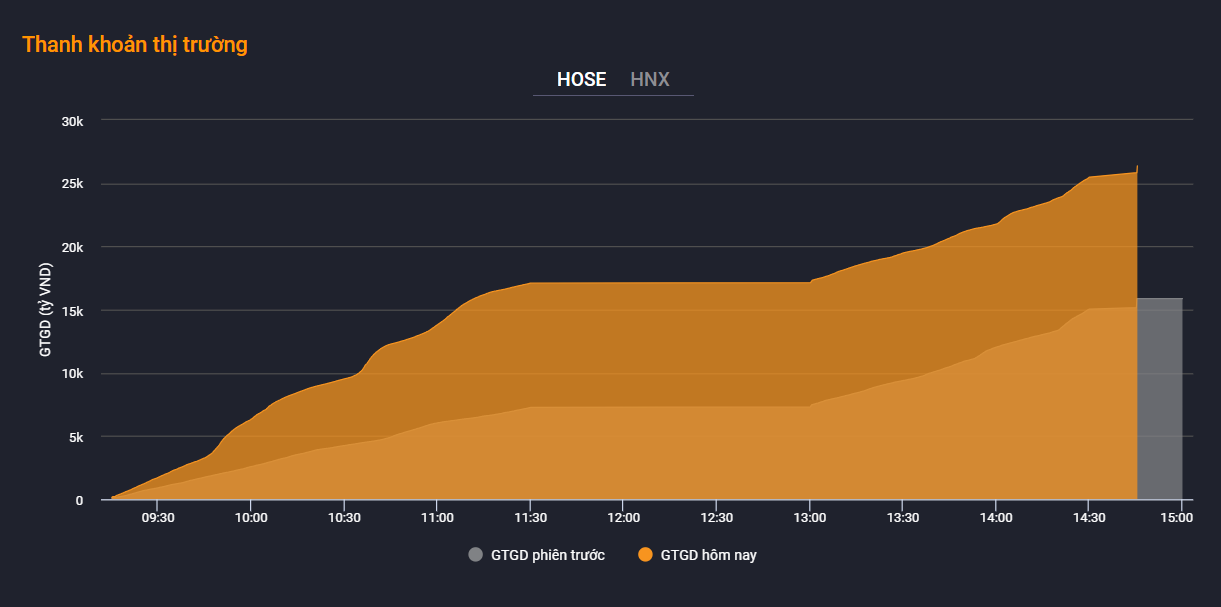Click the 12:00 time axis label
This screenshot has width=1221, height=607.
(x=623, y=518)
